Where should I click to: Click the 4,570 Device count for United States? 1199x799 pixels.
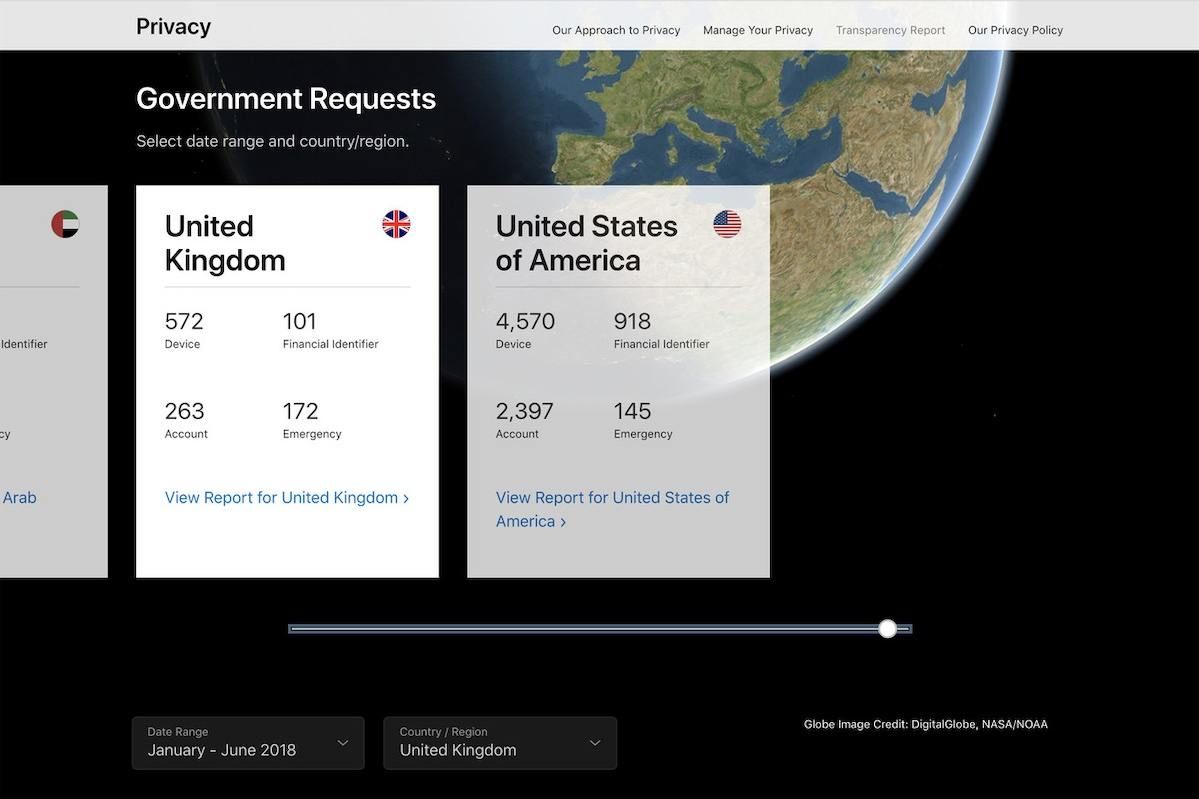click(x=525, y=322)
